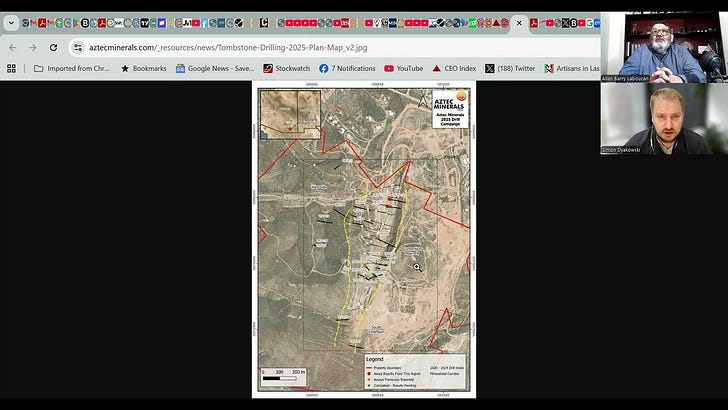
Task: Switch to the black C logo tab
Action: coord(264,23)
